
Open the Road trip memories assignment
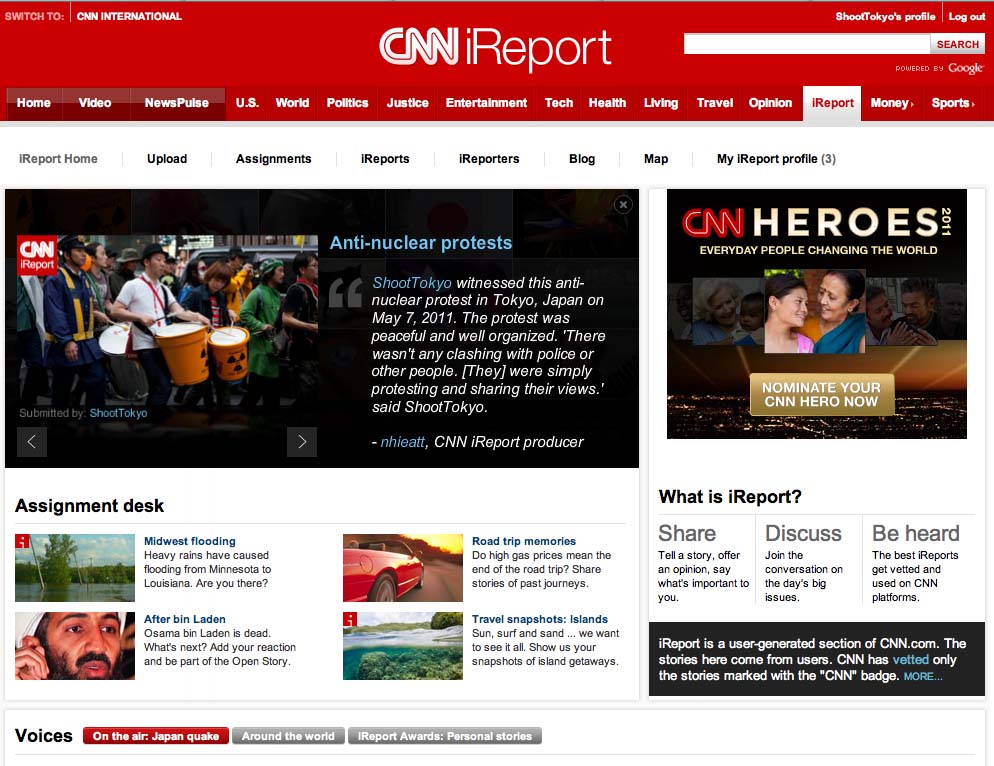pos(524,541)
